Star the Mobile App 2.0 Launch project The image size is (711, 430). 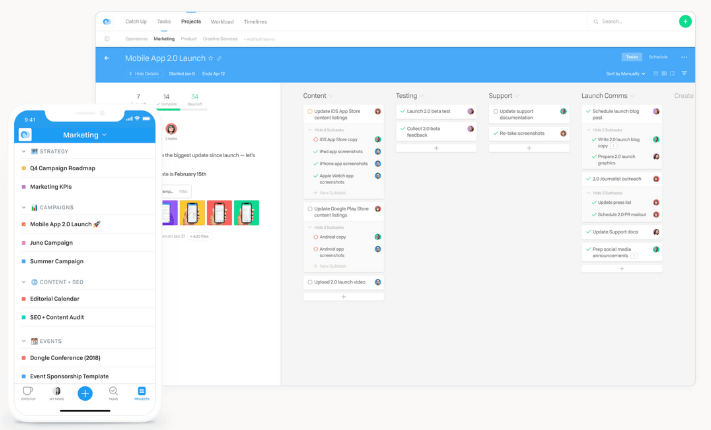coord(210,58)
